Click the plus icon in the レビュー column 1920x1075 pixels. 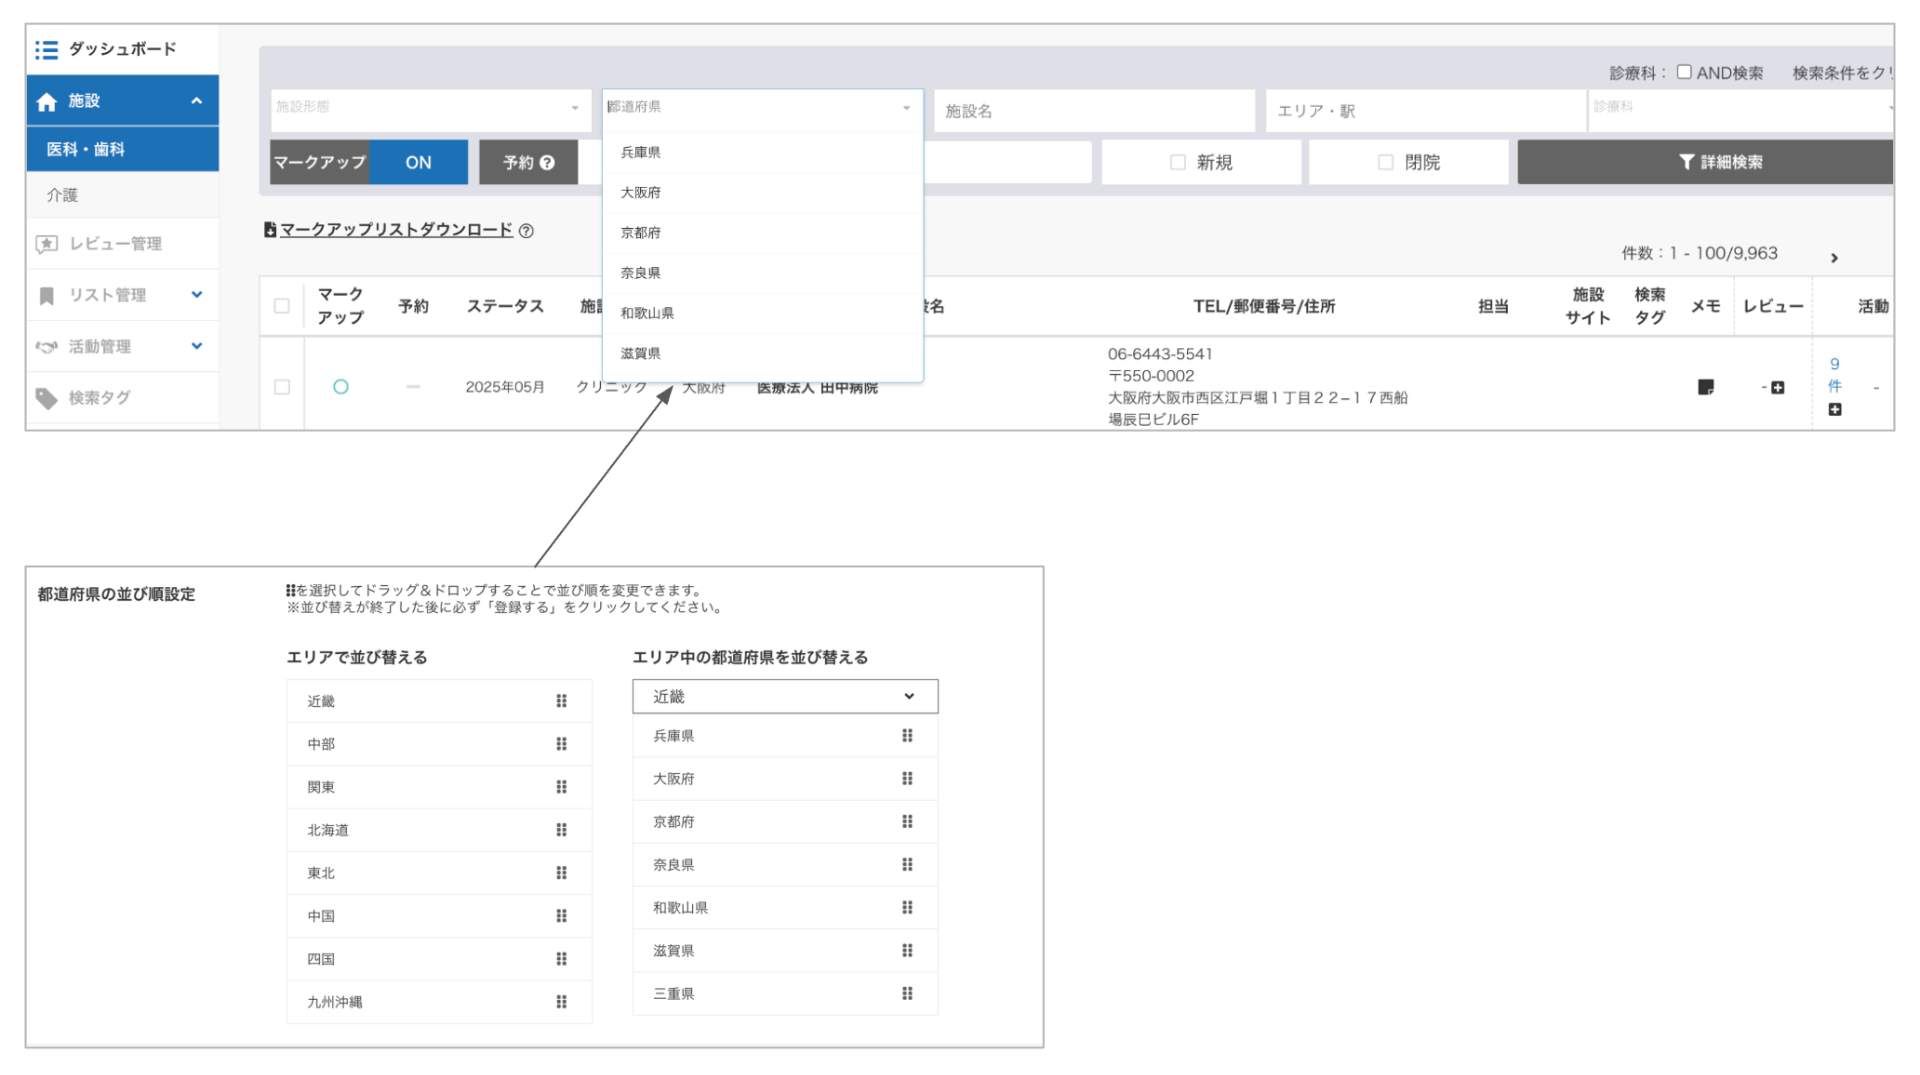click(1777, 387)
